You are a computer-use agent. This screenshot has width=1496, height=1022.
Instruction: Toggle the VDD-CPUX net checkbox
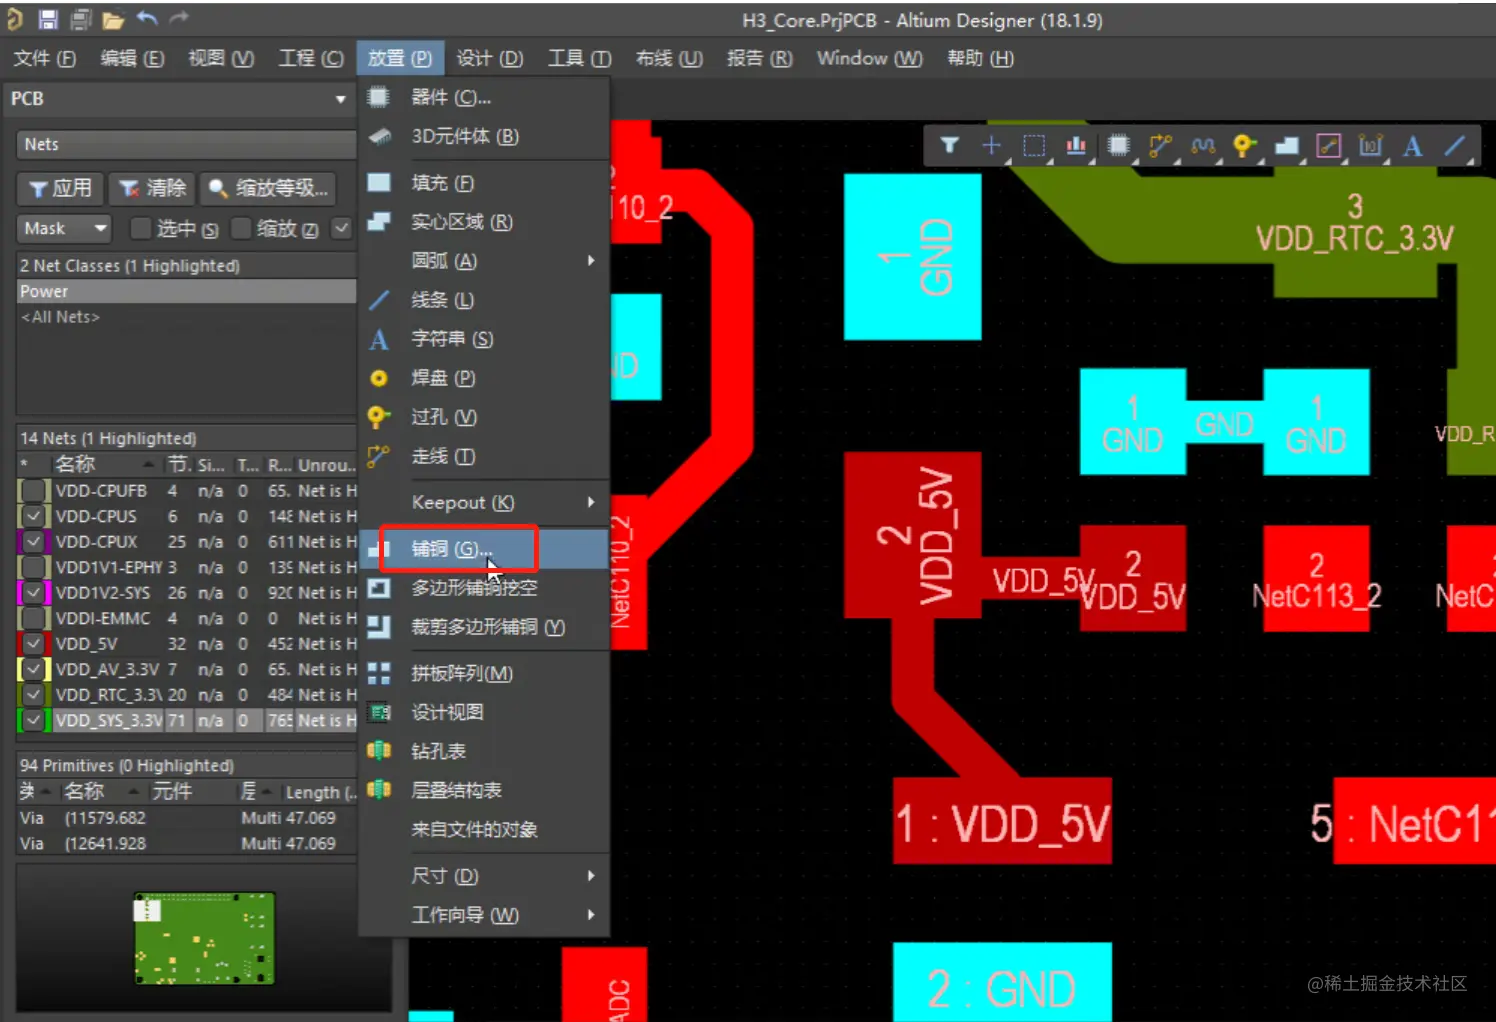point(34,541)
